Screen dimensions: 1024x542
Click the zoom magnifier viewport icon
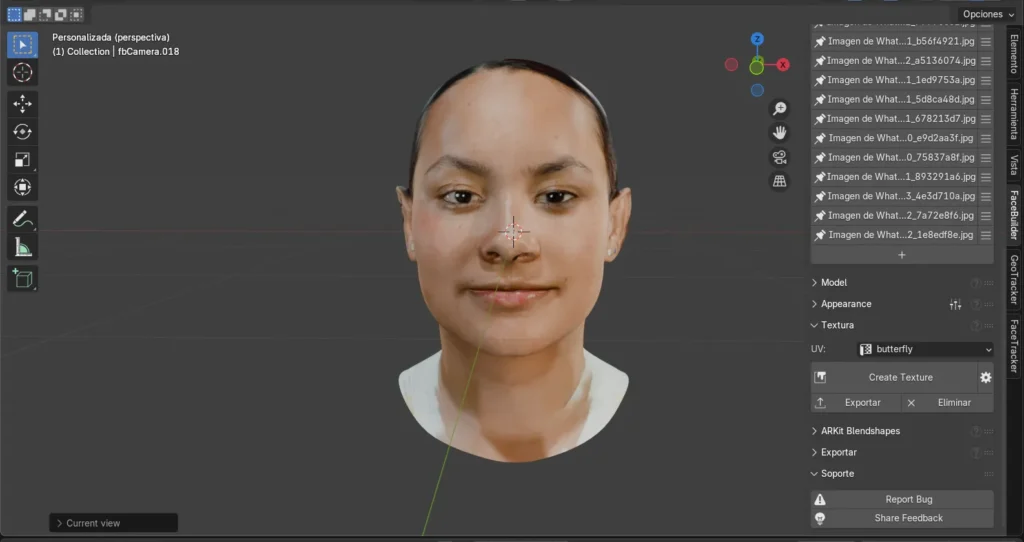coord(779,109)
